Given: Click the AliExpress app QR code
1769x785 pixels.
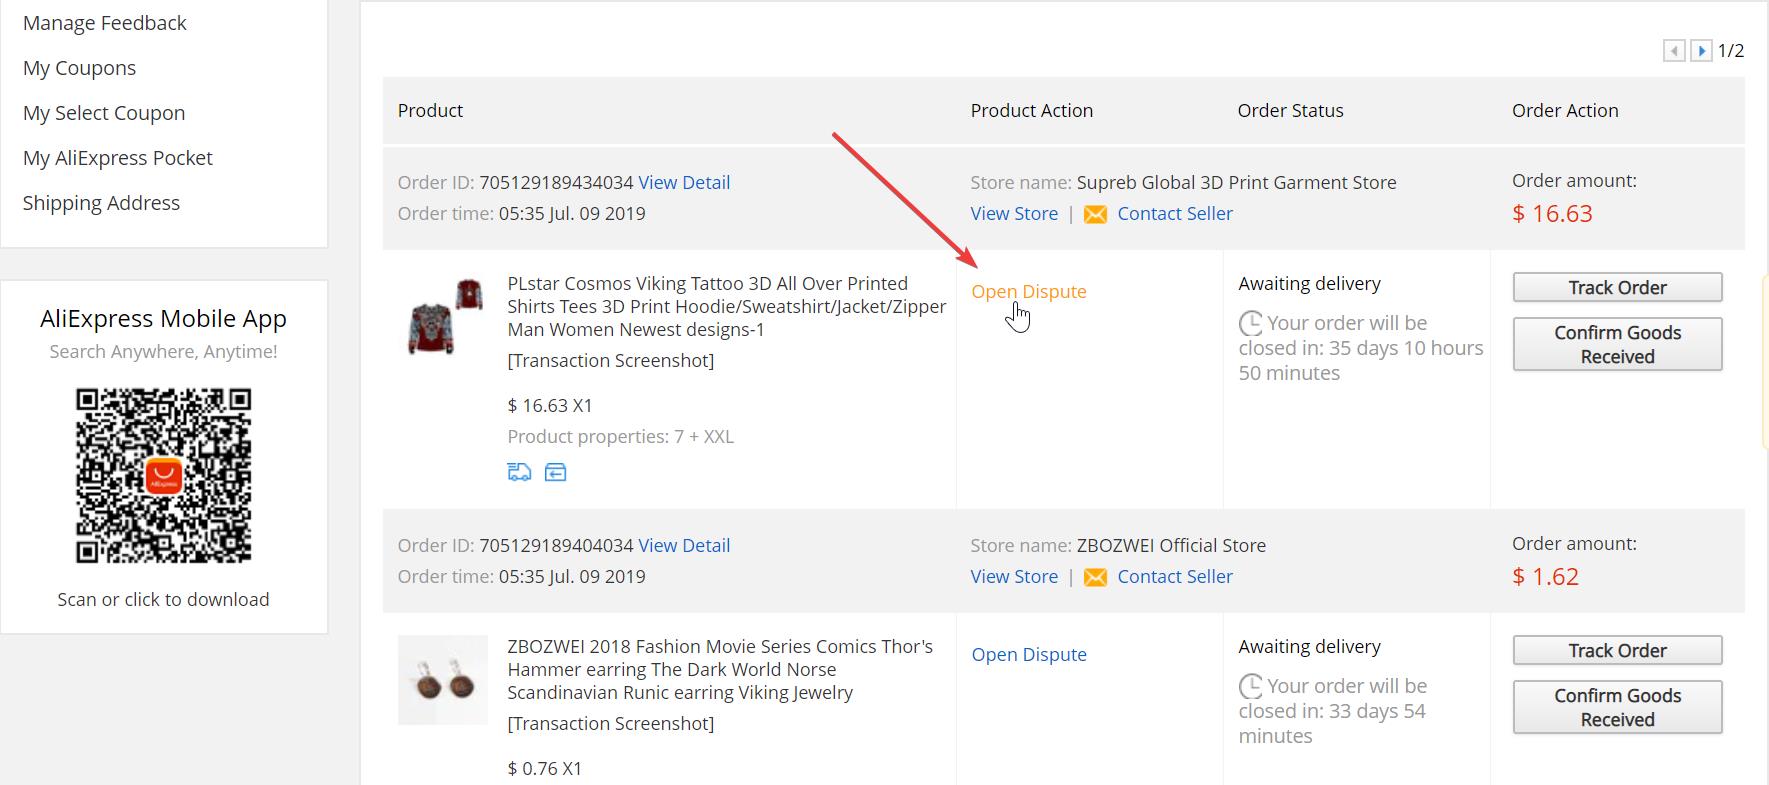Looking at the screenshot, I should [x=164, y=476].
